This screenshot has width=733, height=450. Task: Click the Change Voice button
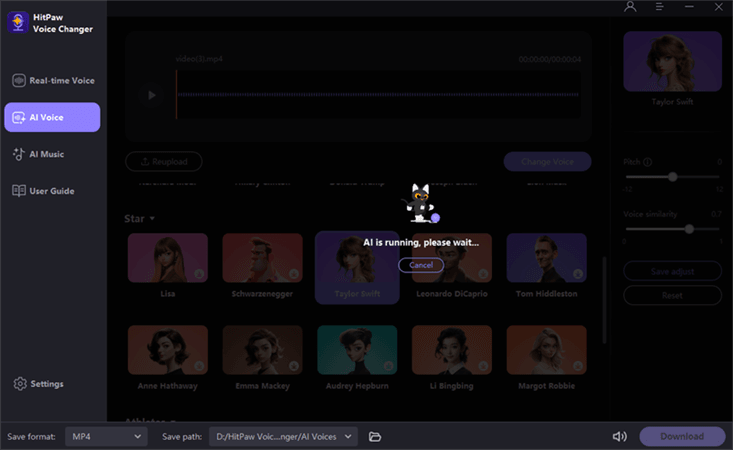click(x=547, y=162)
